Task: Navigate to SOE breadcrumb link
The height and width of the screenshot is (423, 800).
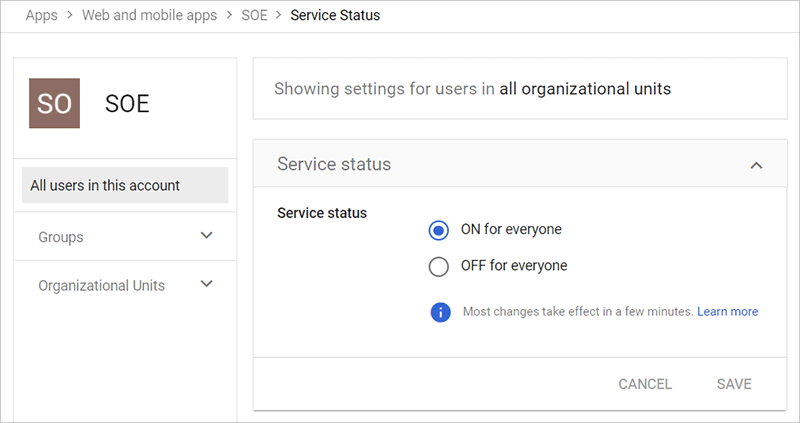Action: click(x=256, y=16)
